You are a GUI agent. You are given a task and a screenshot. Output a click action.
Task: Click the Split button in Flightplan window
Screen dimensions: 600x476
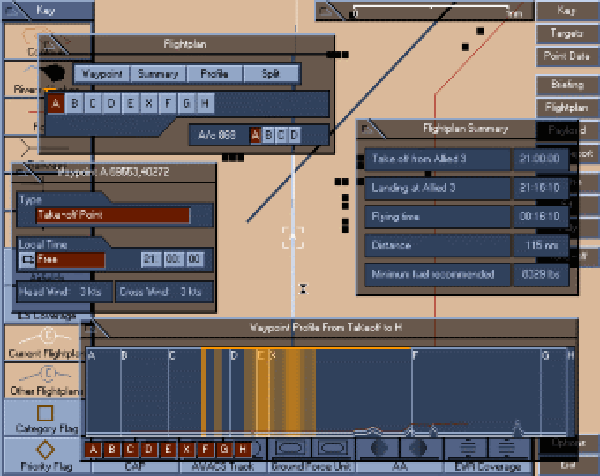pos(271,74)
